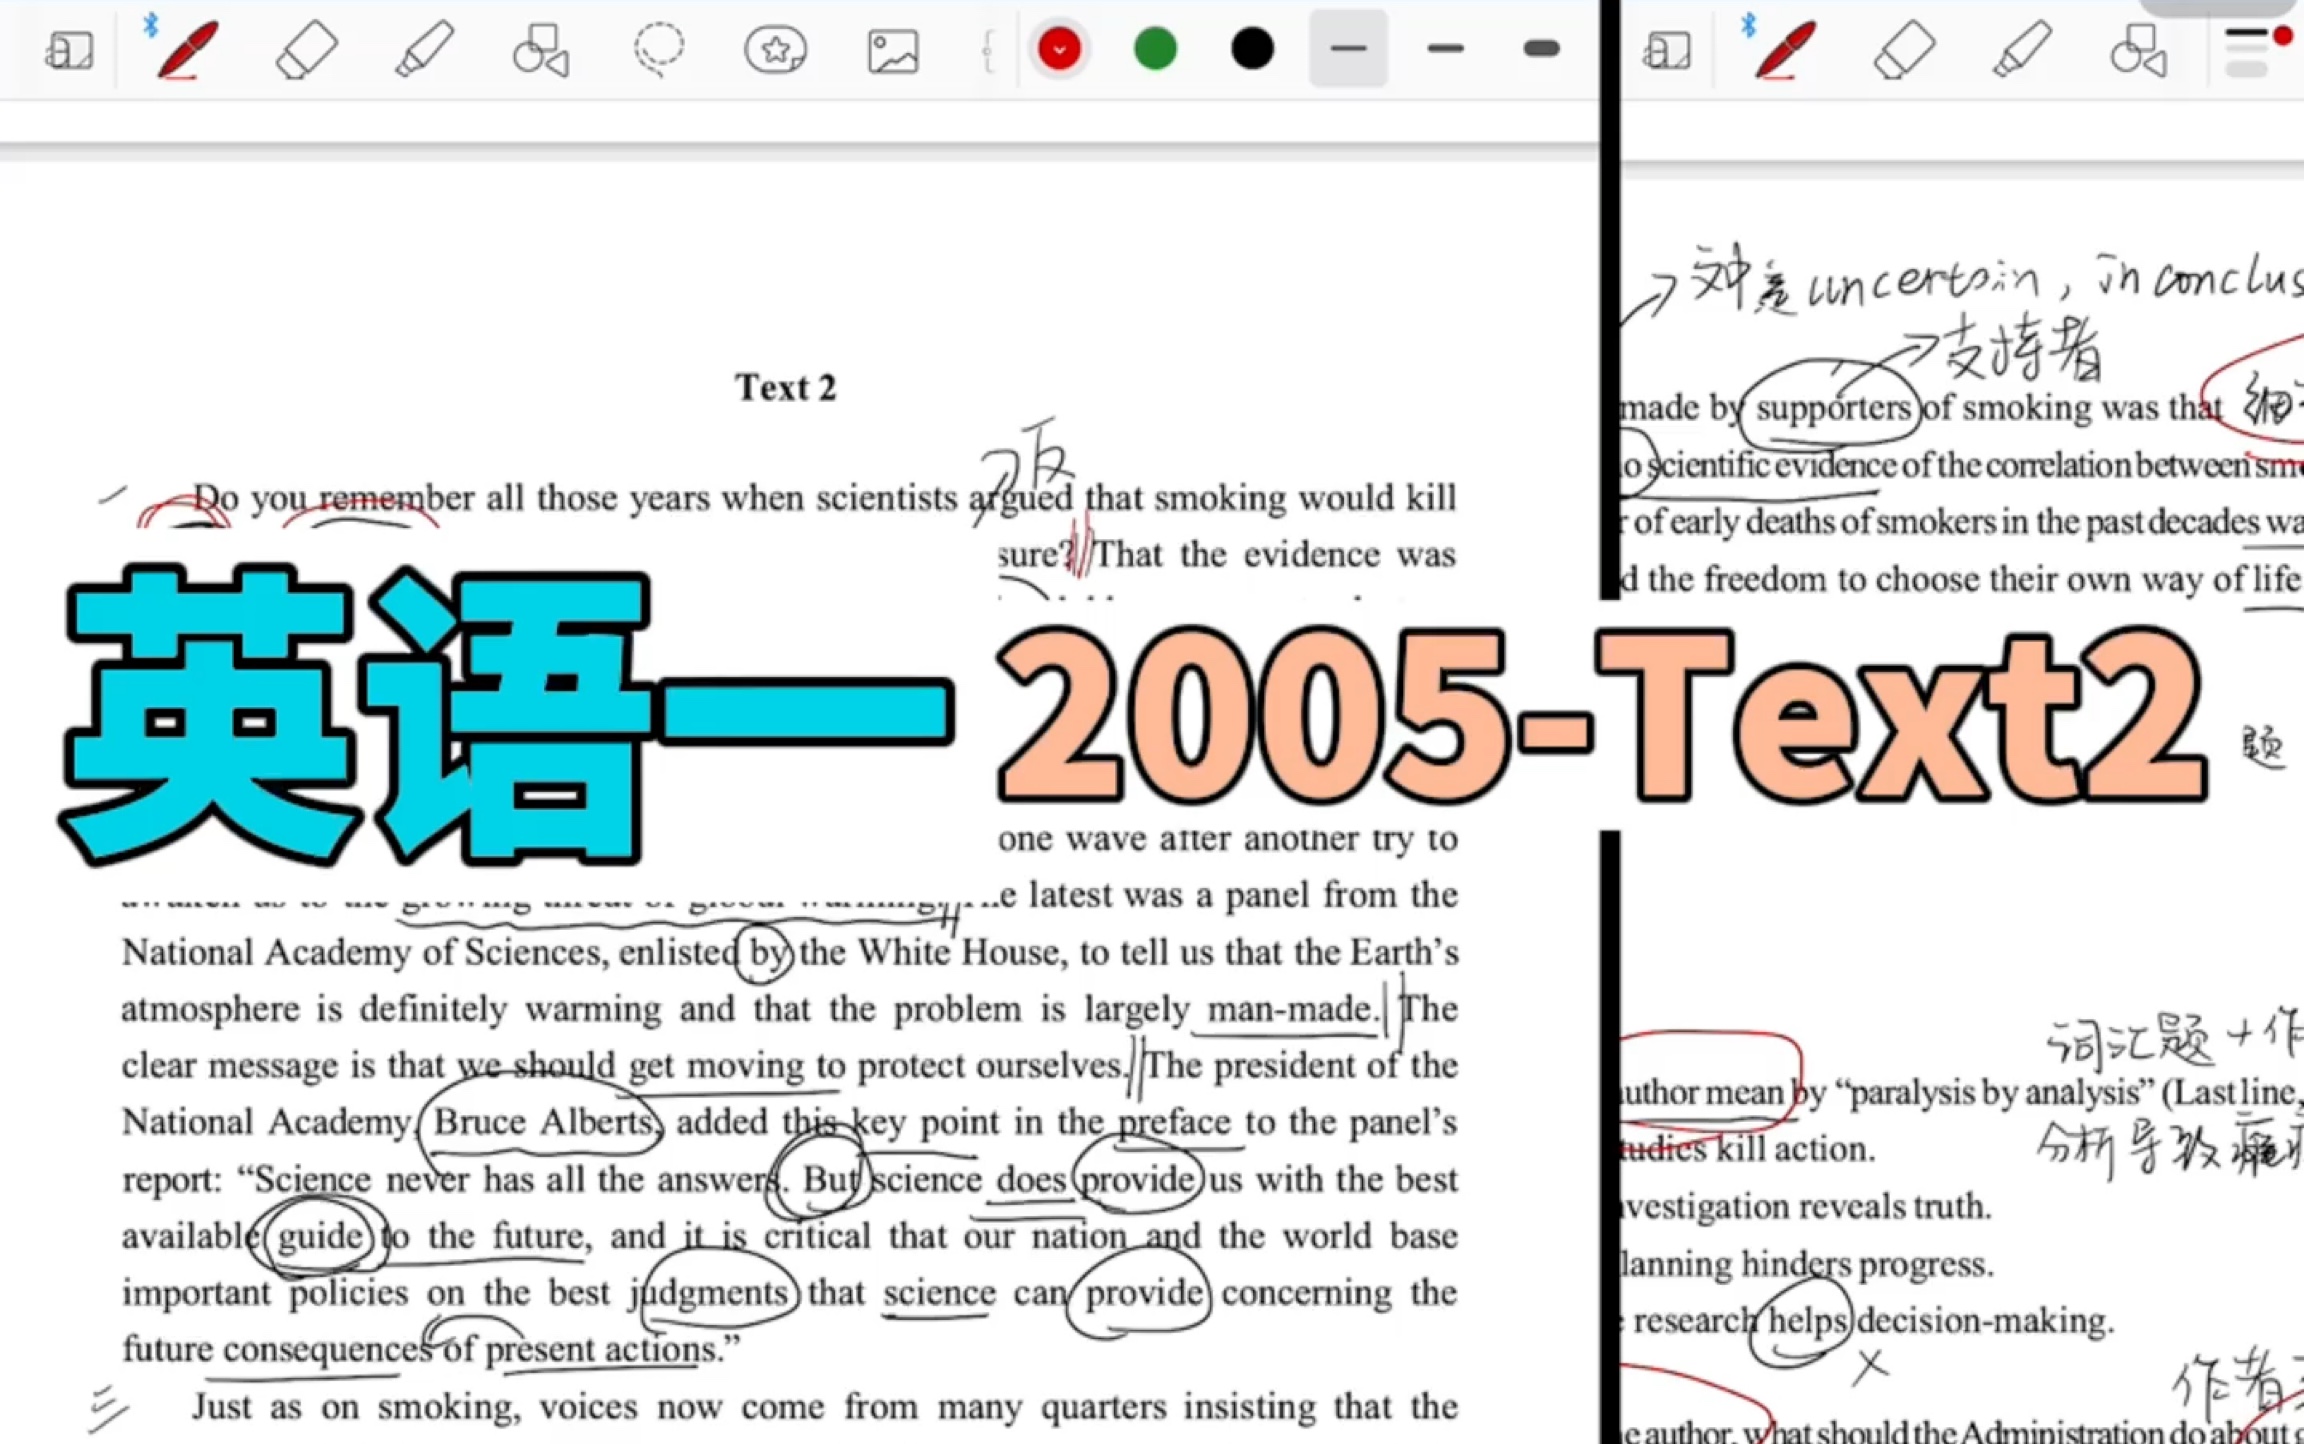The height and width of the screenshot is (1444, 2304).
Task: Open the sticker/favorites tool
Action: (776, 49)
